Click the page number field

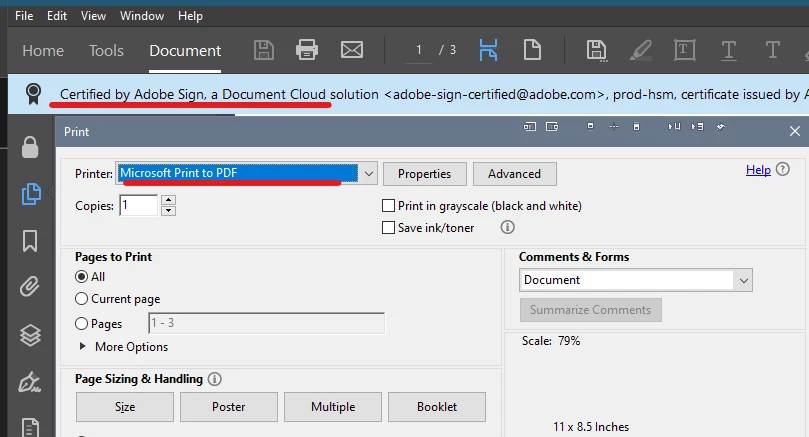pyautogui.click(x=419, y=50)
